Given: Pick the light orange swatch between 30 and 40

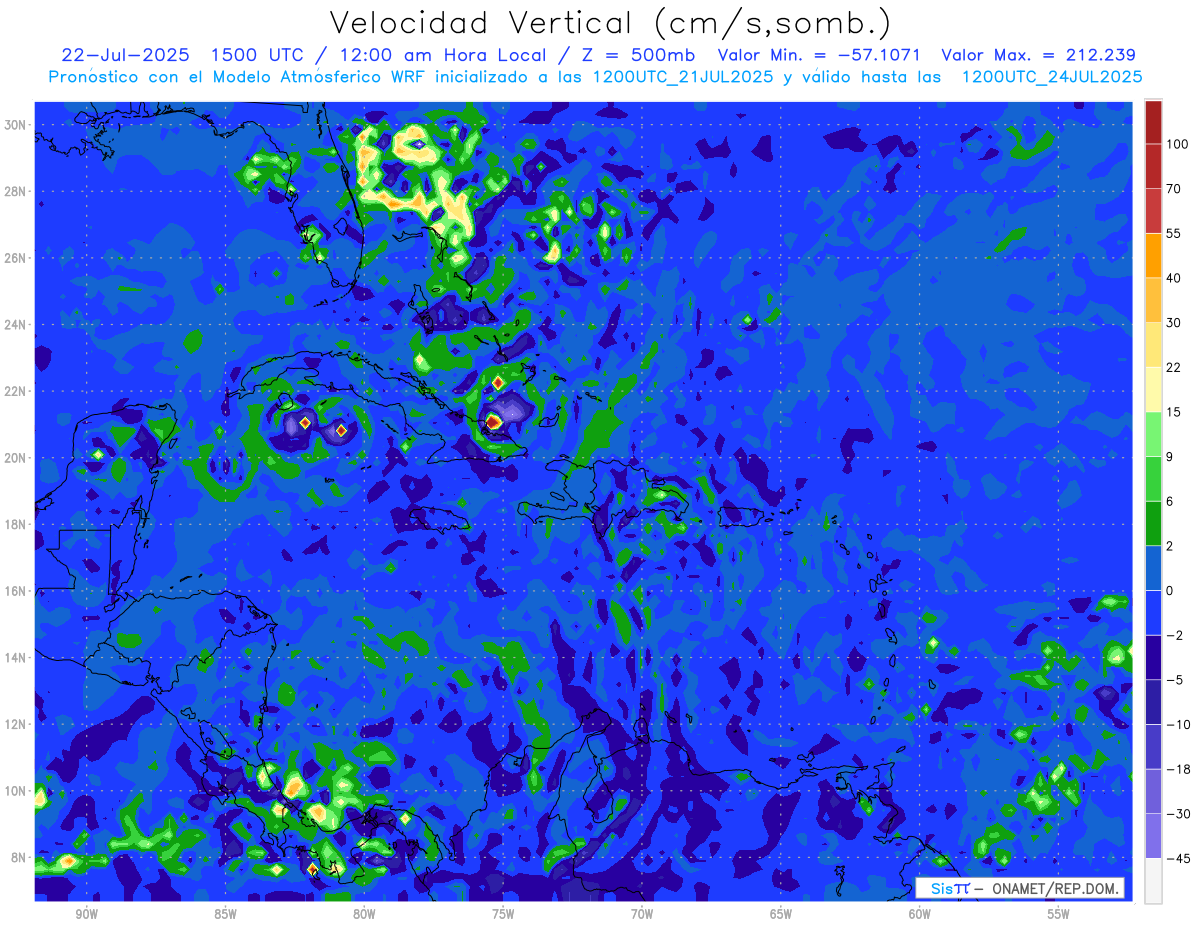Looking at the screenshot, I should pos(1153,300).
